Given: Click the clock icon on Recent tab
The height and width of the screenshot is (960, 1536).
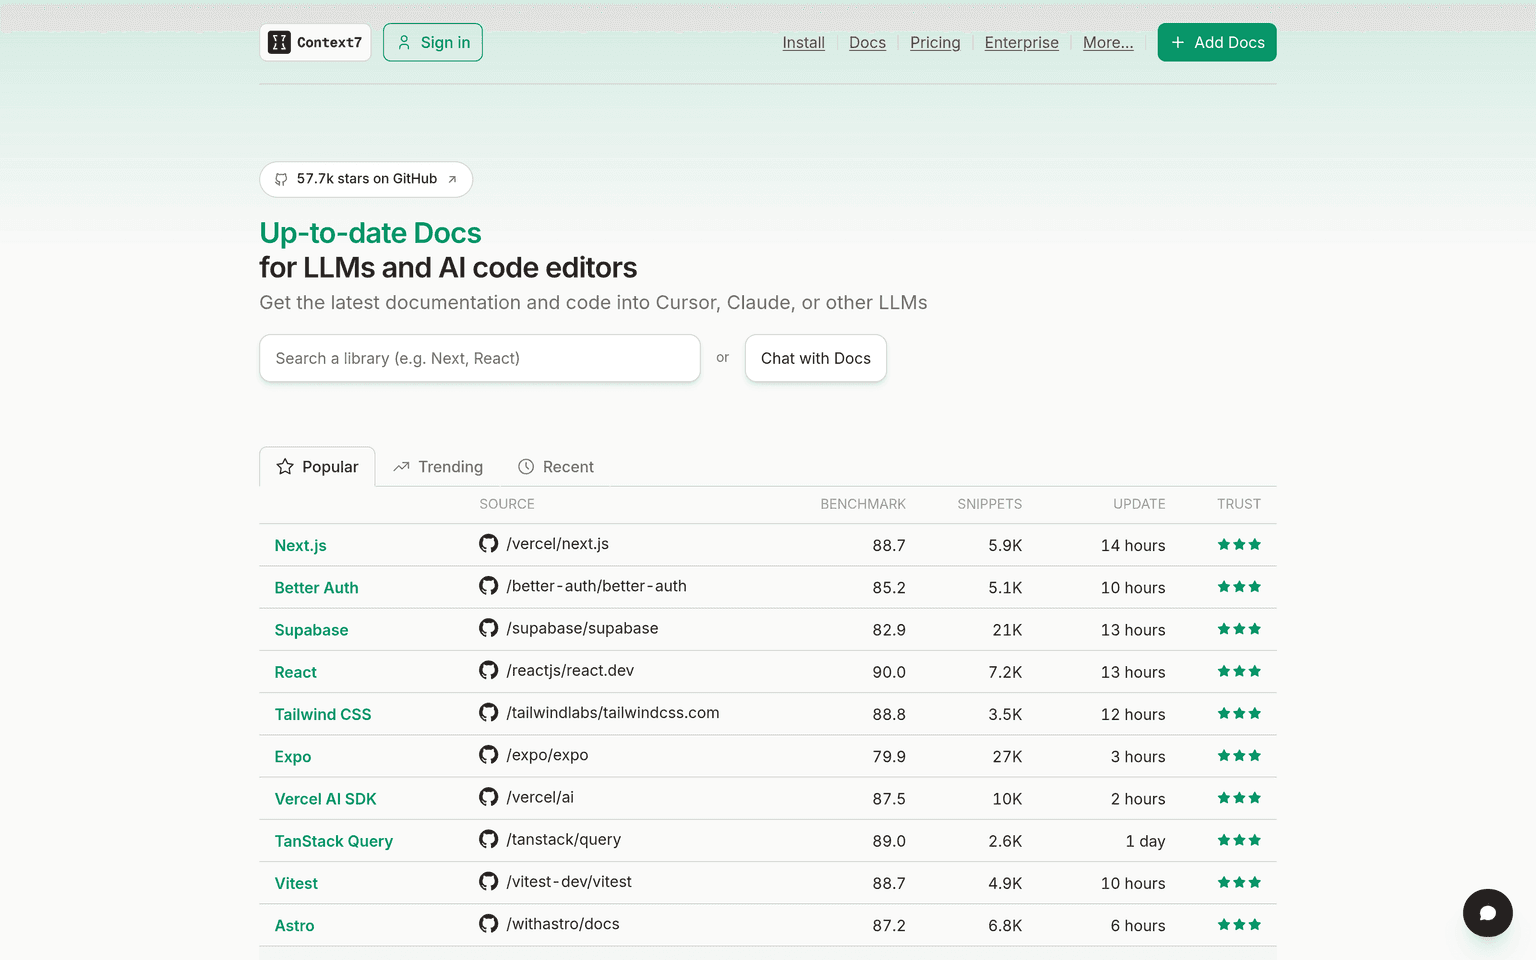Looking at the screenshot, I should pos(526,467).
